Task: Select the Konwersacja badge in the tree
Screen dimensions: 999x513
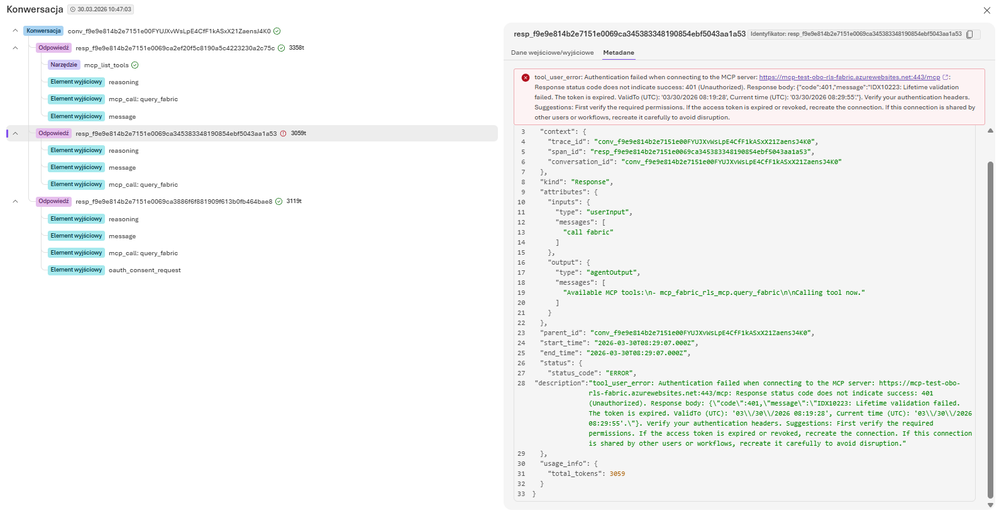Action: (x=44, y=31)
